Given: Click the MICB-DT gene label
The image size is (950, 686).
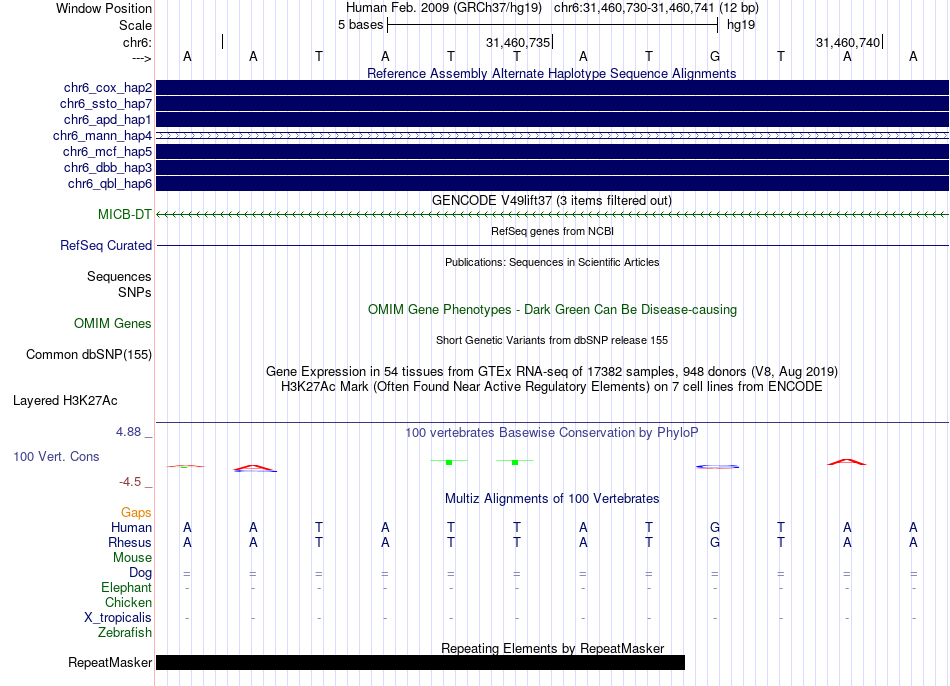Looking at the screenshot, I should [125, 215].
